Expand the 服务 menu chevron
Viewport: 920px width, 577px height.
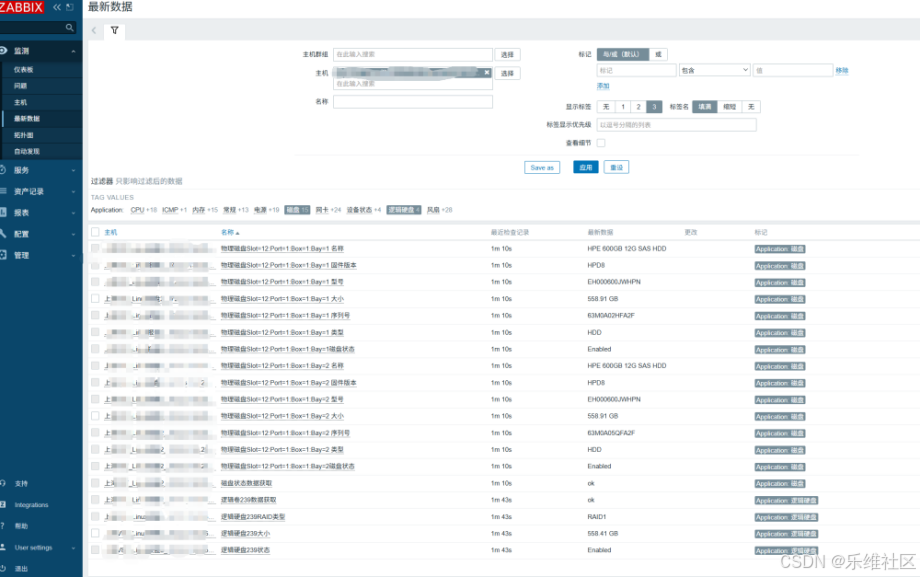[x=73, y=170]
